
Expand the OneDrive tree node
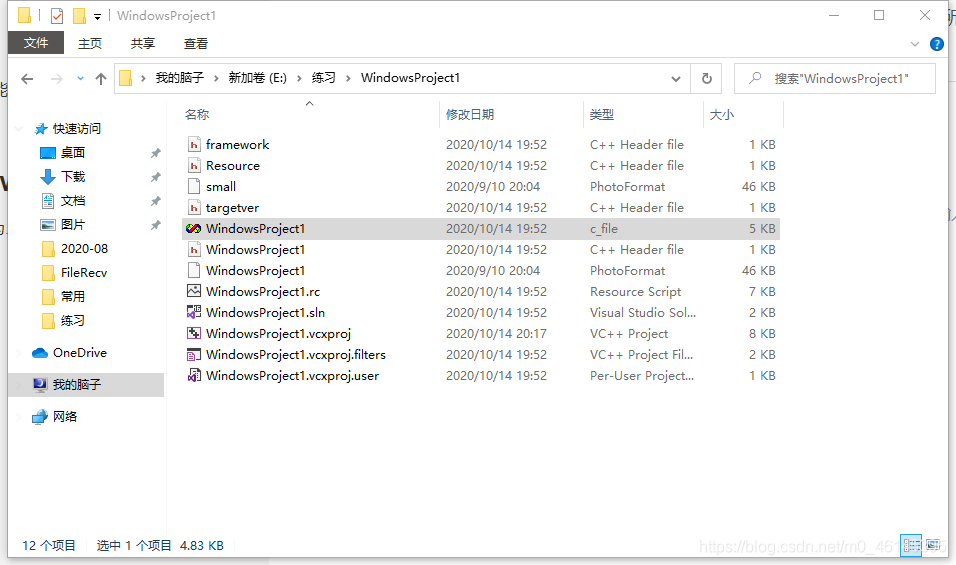coord(19,353)
